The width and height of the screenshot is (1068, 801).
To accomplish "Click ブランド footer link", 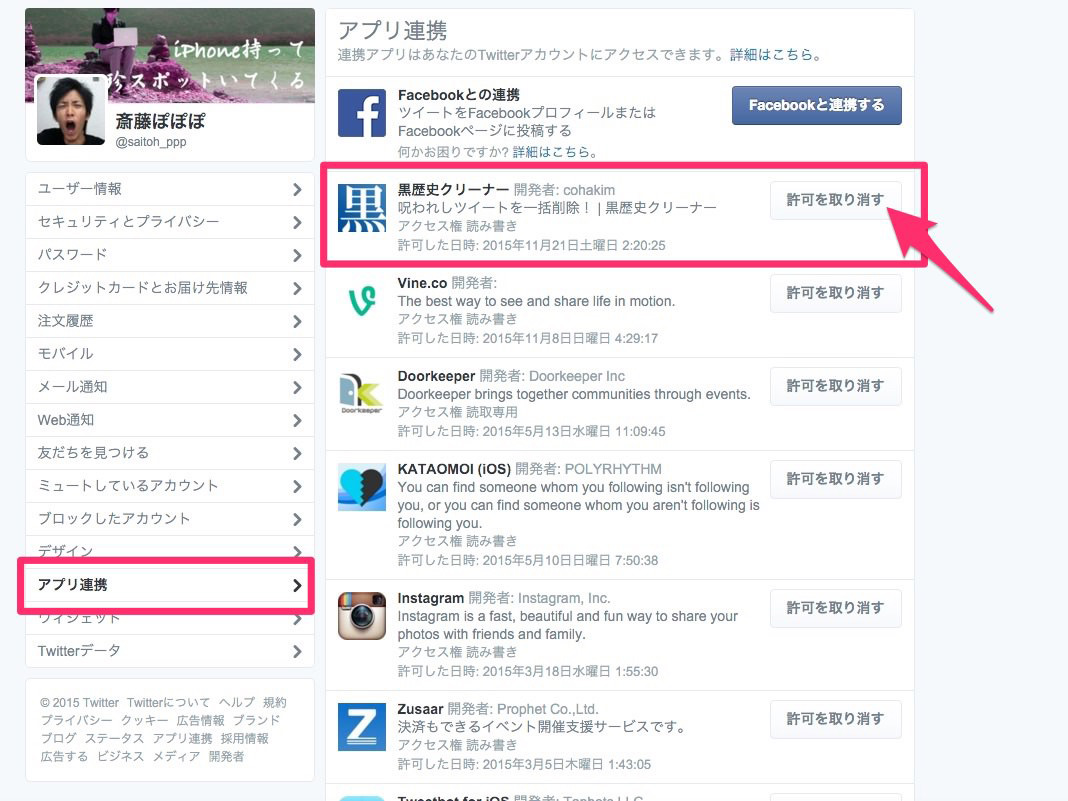I will [x=256, y=721].
